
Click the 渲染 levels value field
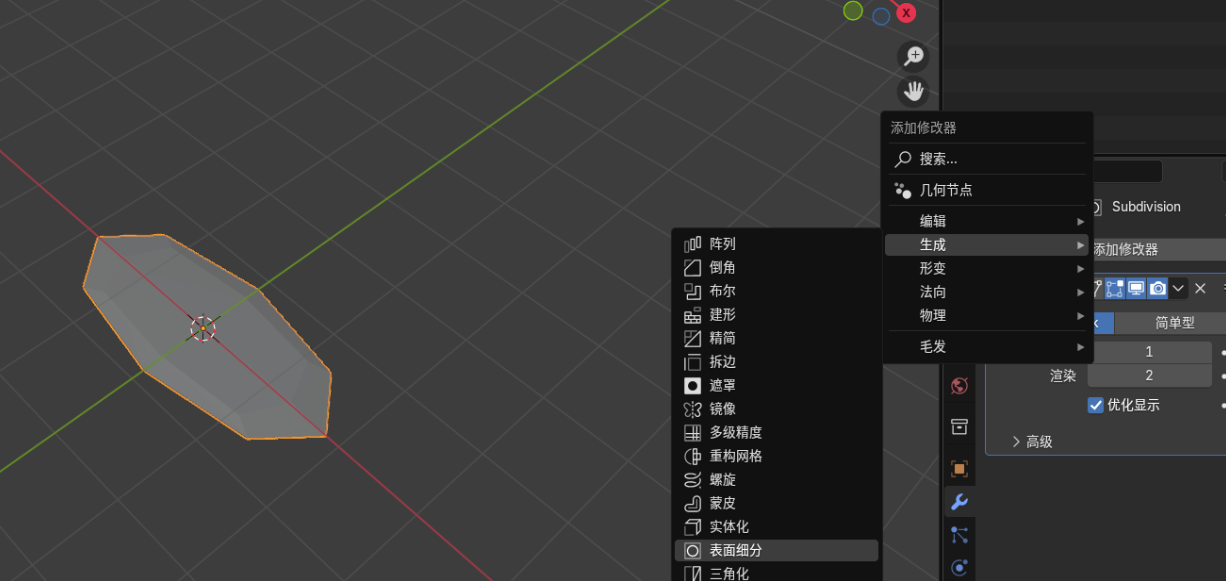coord(1149,375)
